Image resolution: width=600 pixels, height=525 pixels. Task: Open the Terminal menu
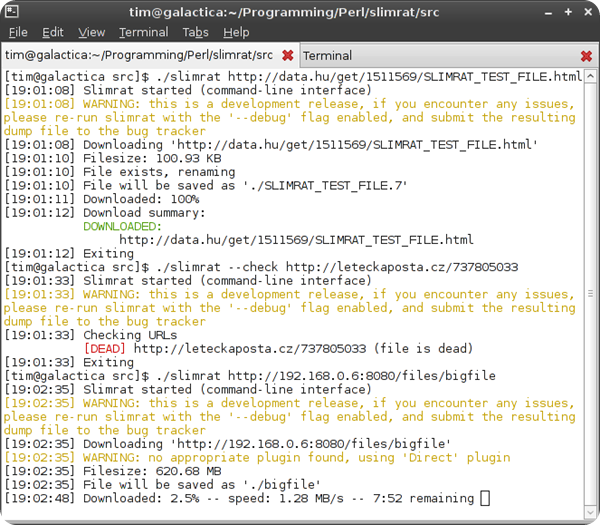coord(143,33)
